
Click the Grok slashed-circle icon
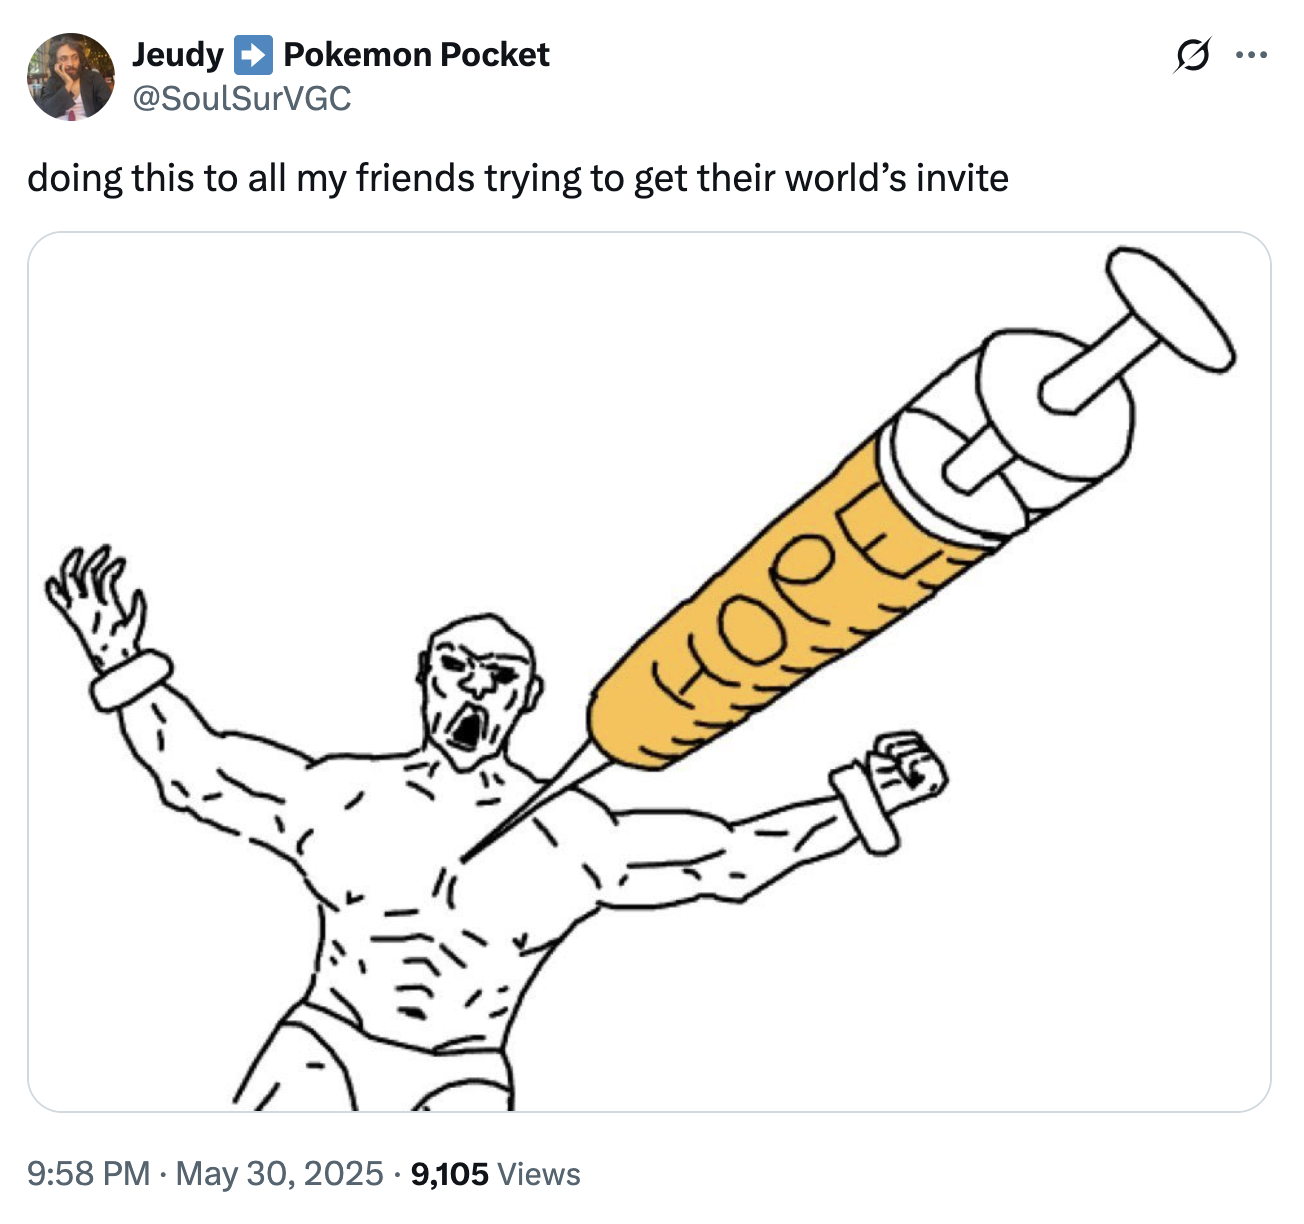point(1193,56)
